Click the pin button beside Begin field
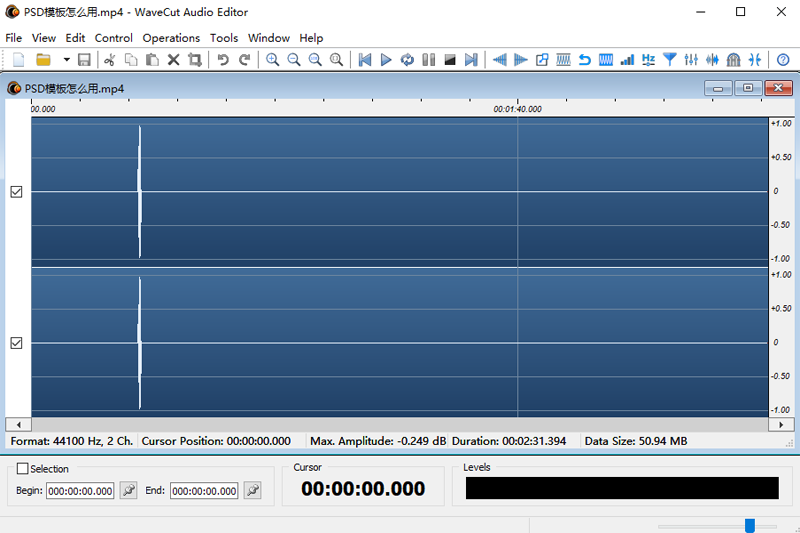This screenshot has width=800, height=533. [x=128, y=490]
